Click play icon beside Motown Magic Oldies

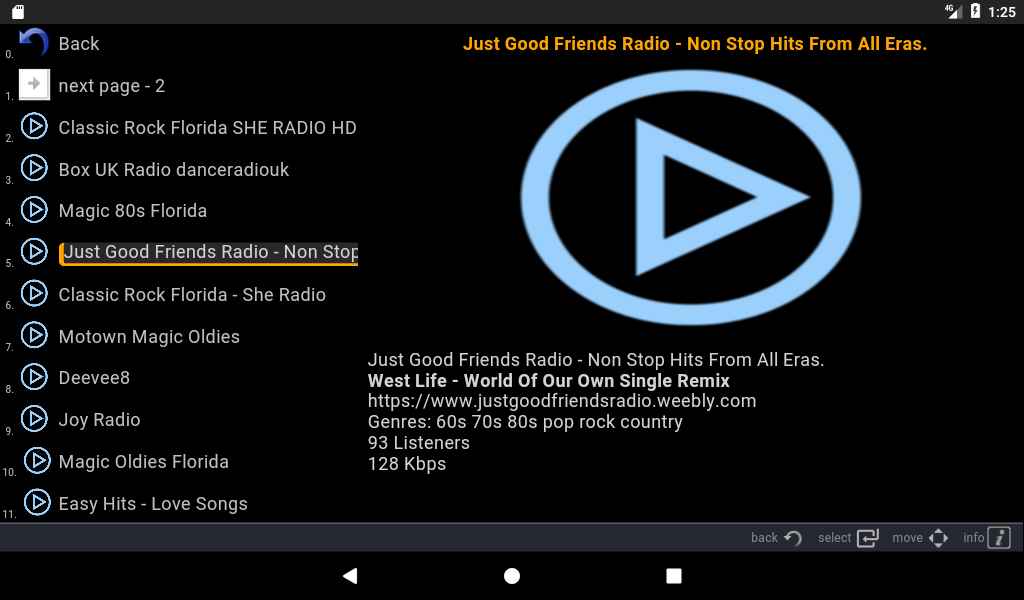pyautogui.click(x=34, y=335)
